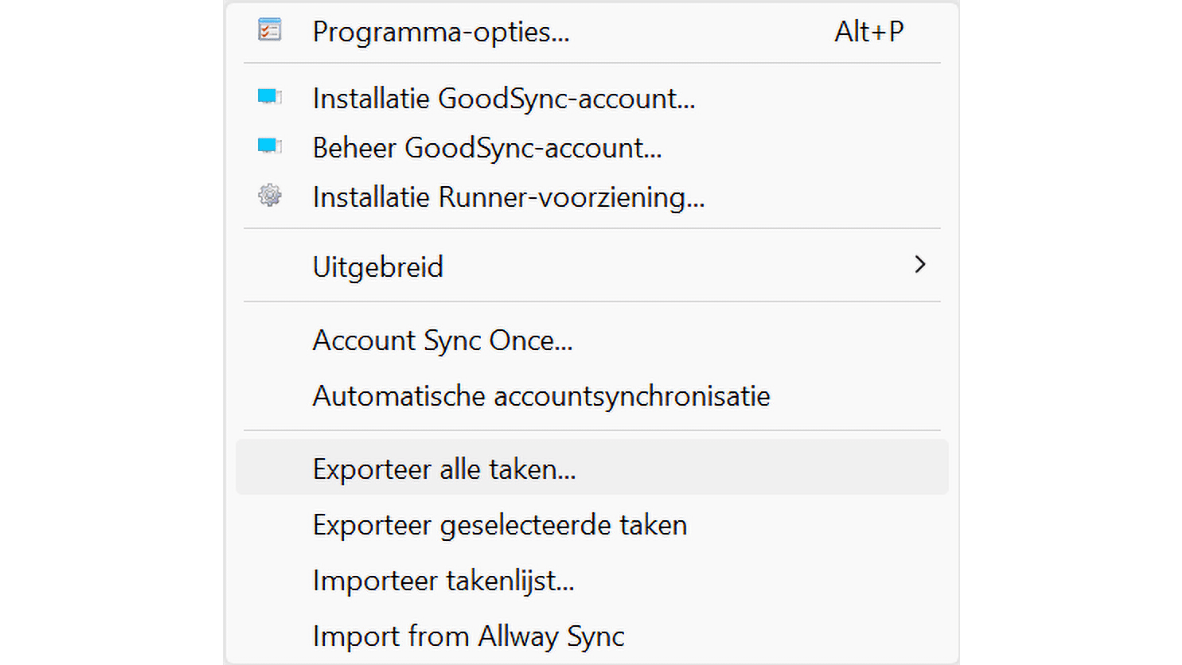This screenshot has width=1182, height=665.
Task: Choose Account Sync Once
Action: pyautogui.click(x=442, y=340)
